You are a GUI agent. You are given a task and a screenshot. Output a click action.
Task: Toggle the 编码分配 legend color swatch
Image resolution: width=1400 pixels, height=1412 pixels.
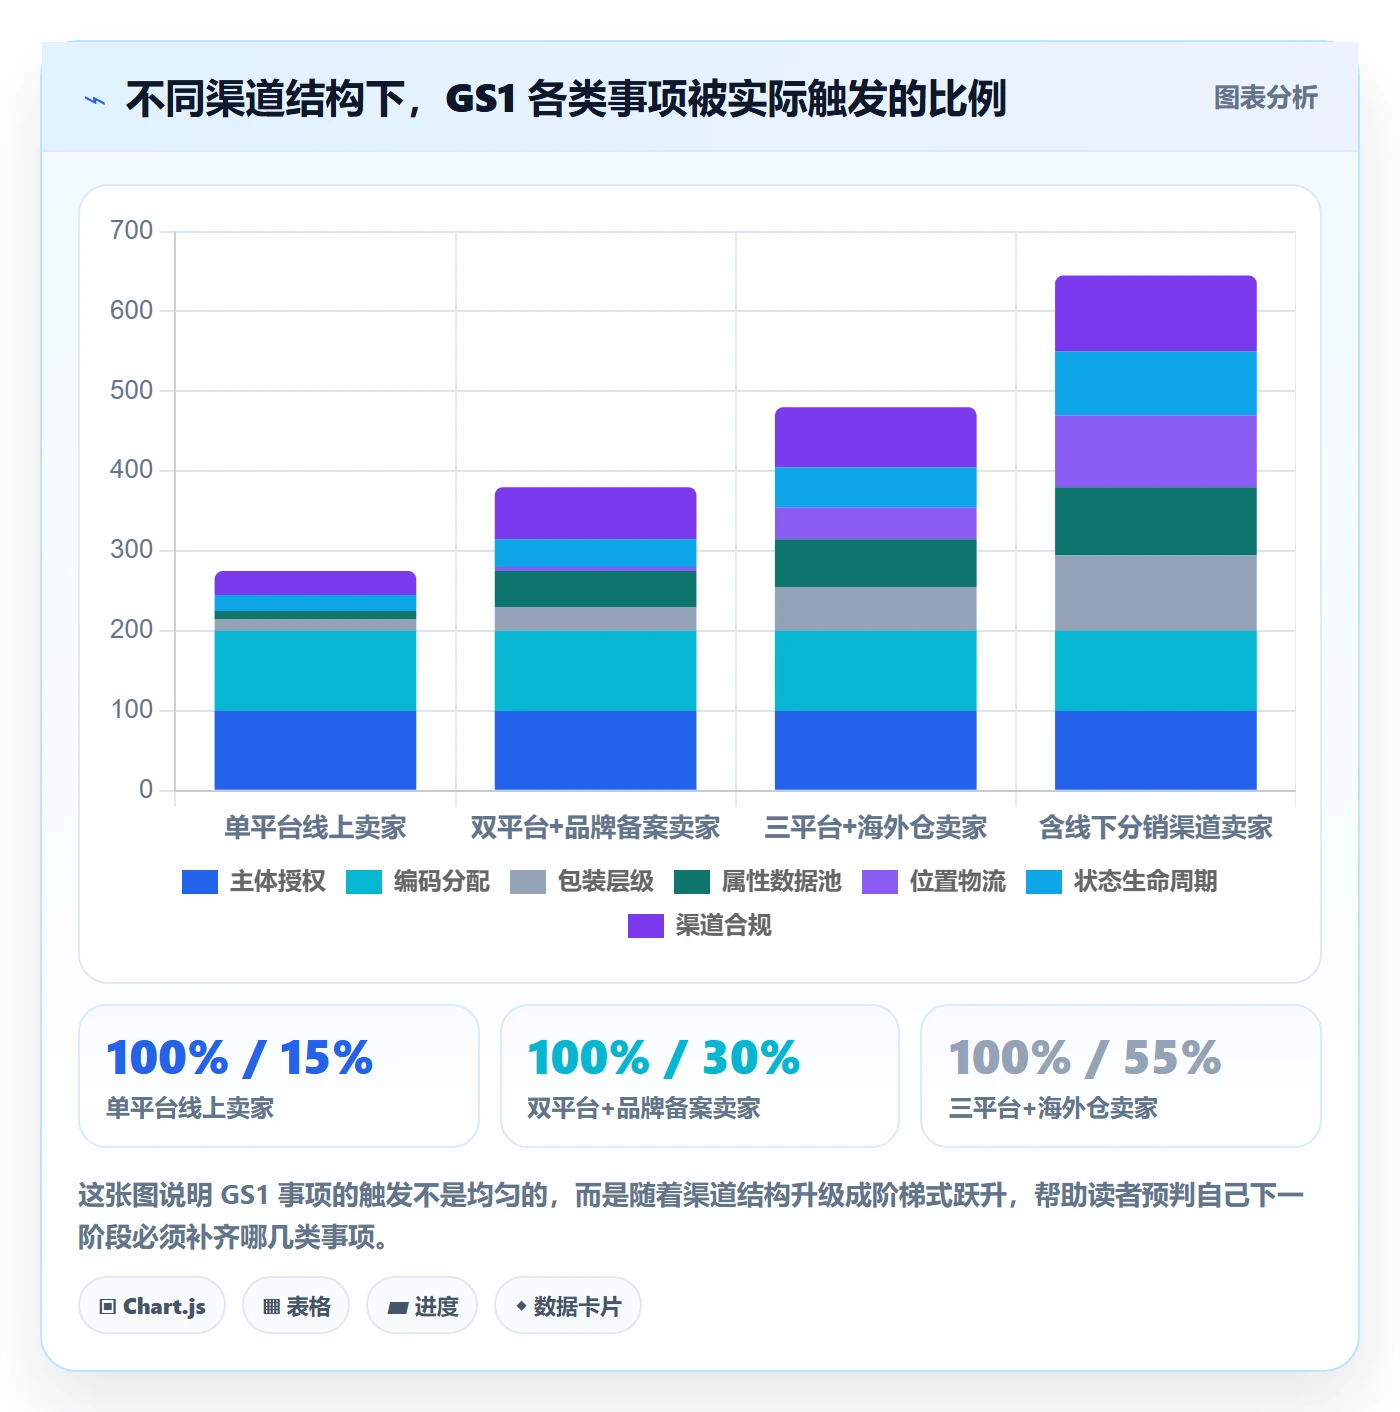[364, 882]
